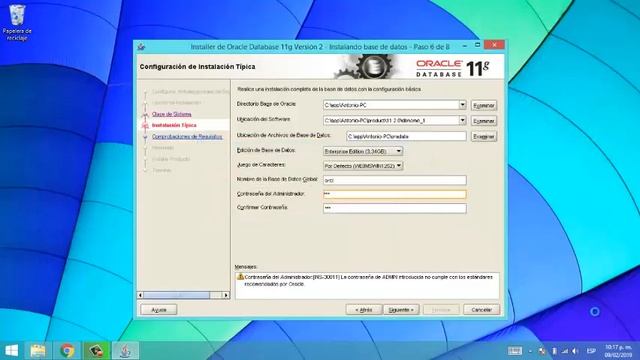Expand the Oracle Base directory dropdown

(x=462, y=105)
